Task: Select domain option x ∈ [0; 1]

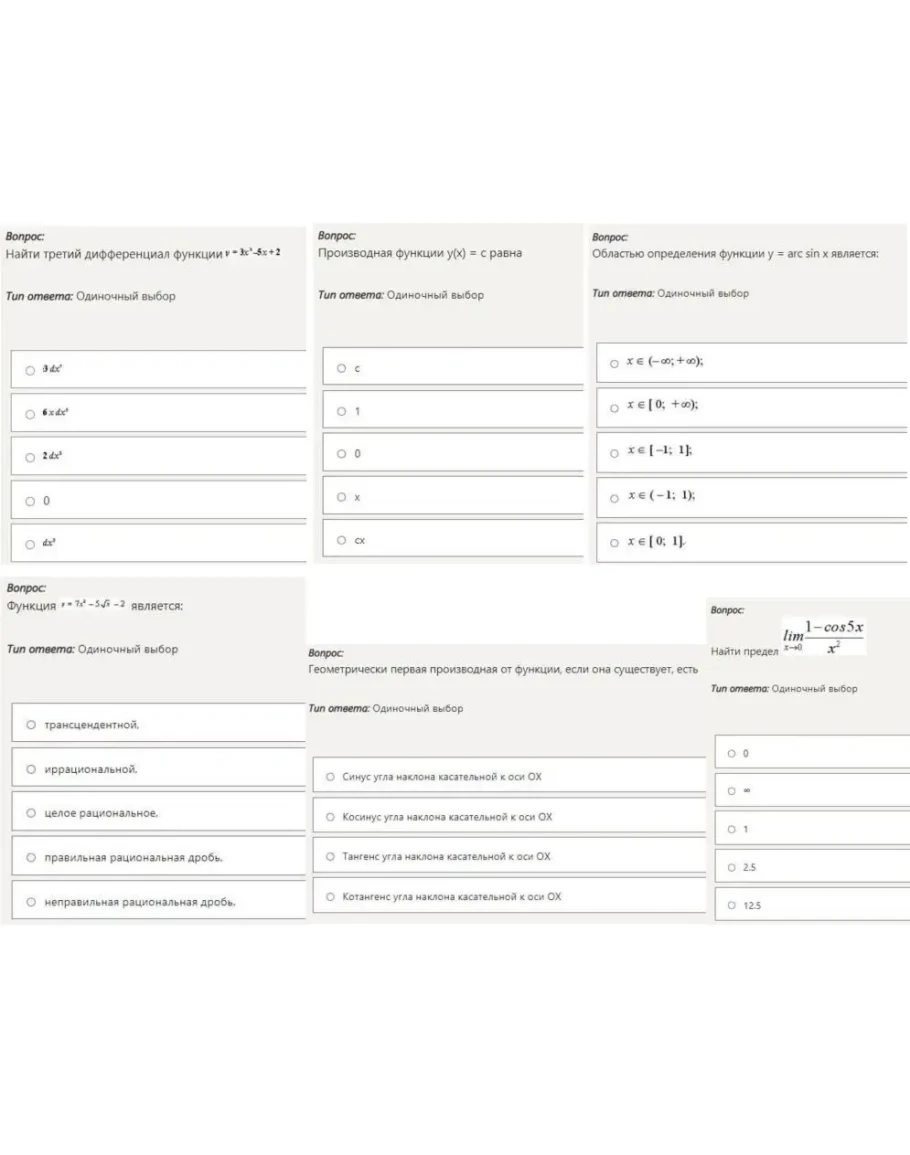Action: (x=614, y=542)
